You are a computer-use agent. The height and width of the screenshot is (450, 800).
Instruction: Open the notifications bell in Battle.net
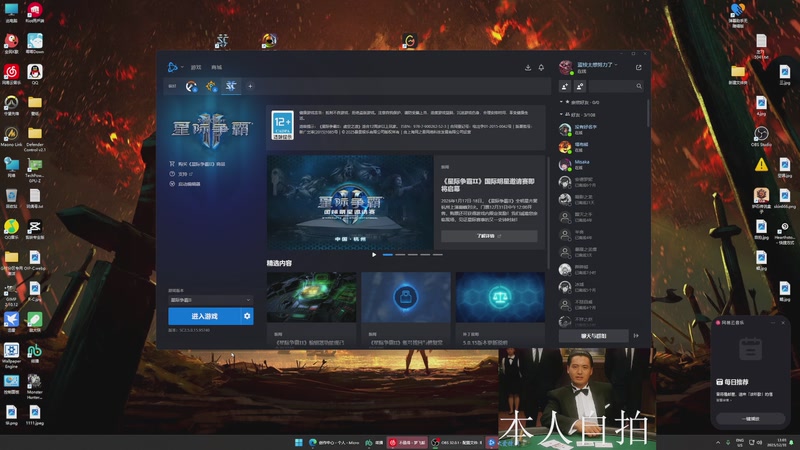541,67
